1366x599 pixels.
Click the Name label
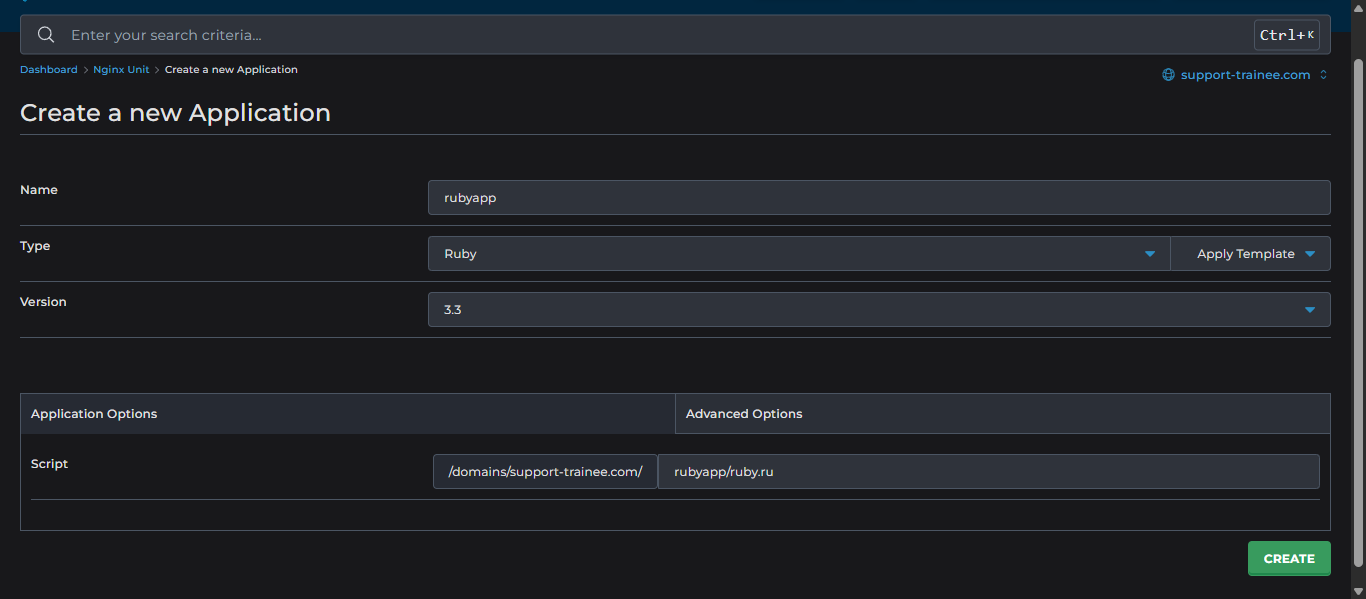[x=39, y=190]
